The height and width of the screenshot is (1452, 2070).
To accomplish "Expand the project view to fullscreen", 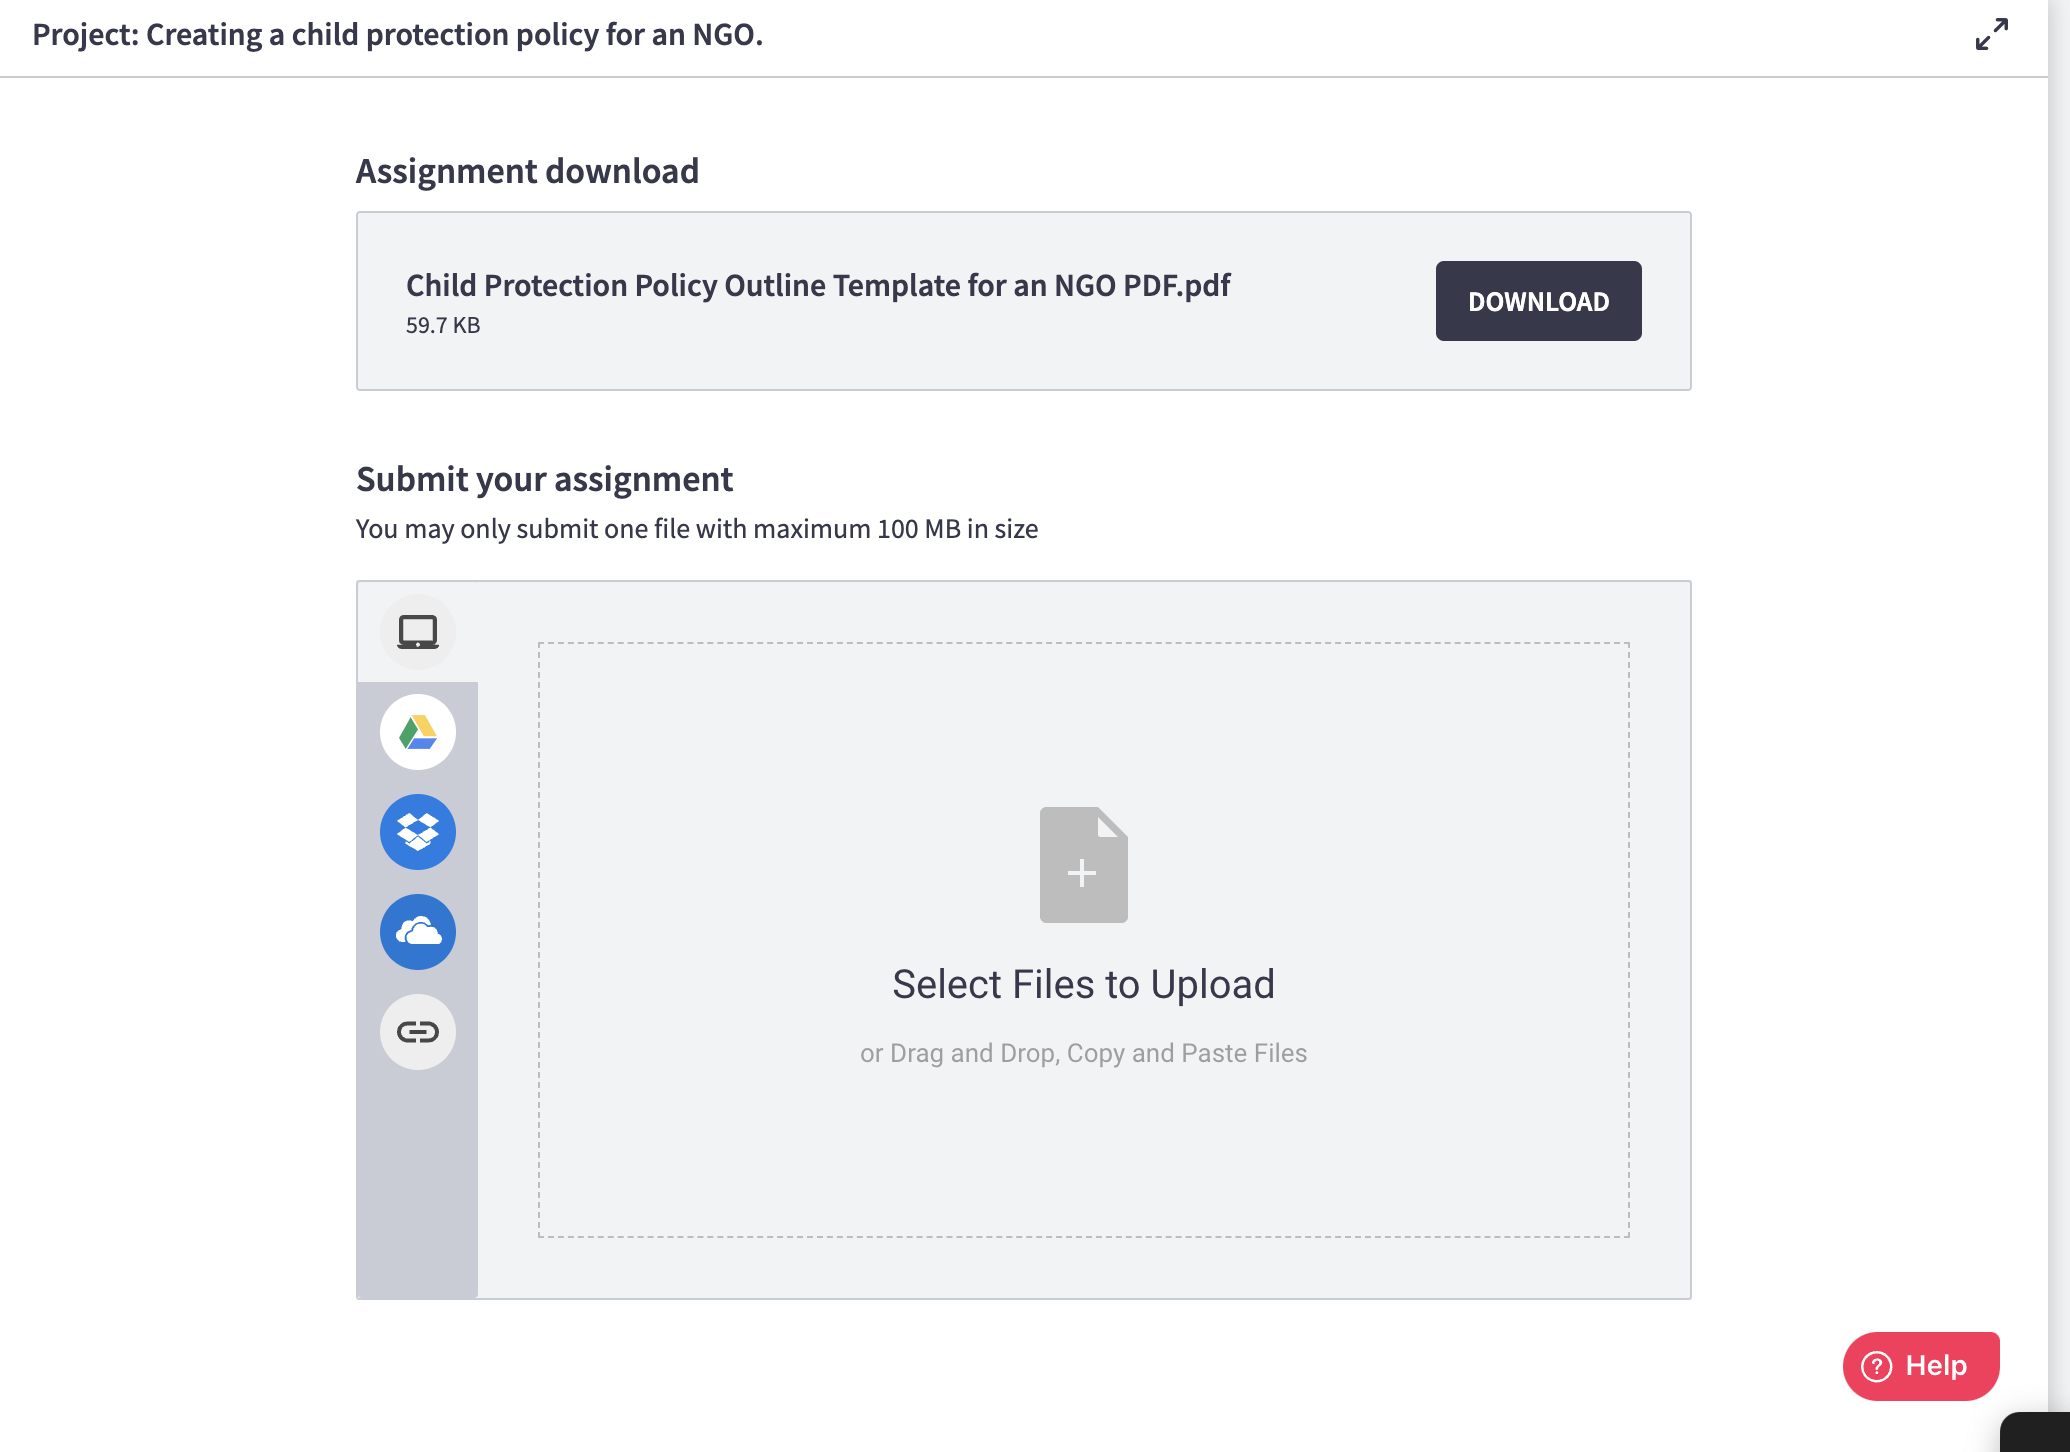I will 1991,34.
